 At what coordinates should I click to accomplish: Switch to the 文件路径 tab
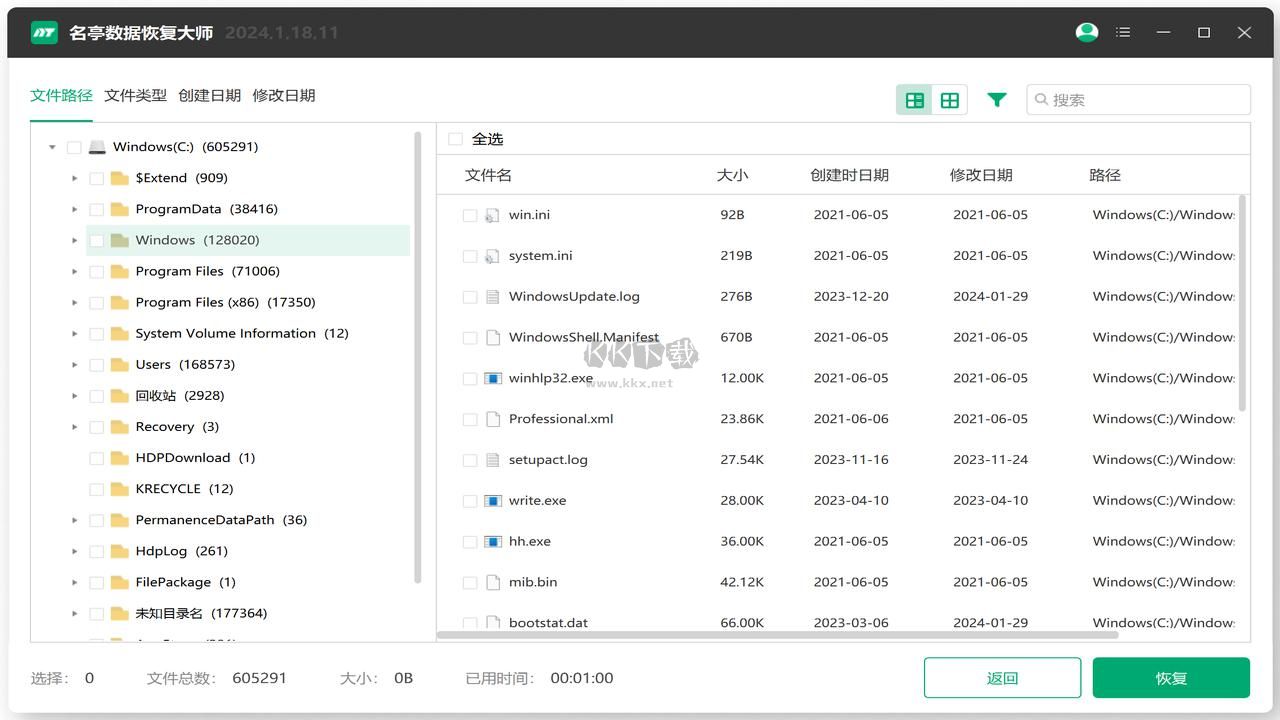tap(61, 96)
